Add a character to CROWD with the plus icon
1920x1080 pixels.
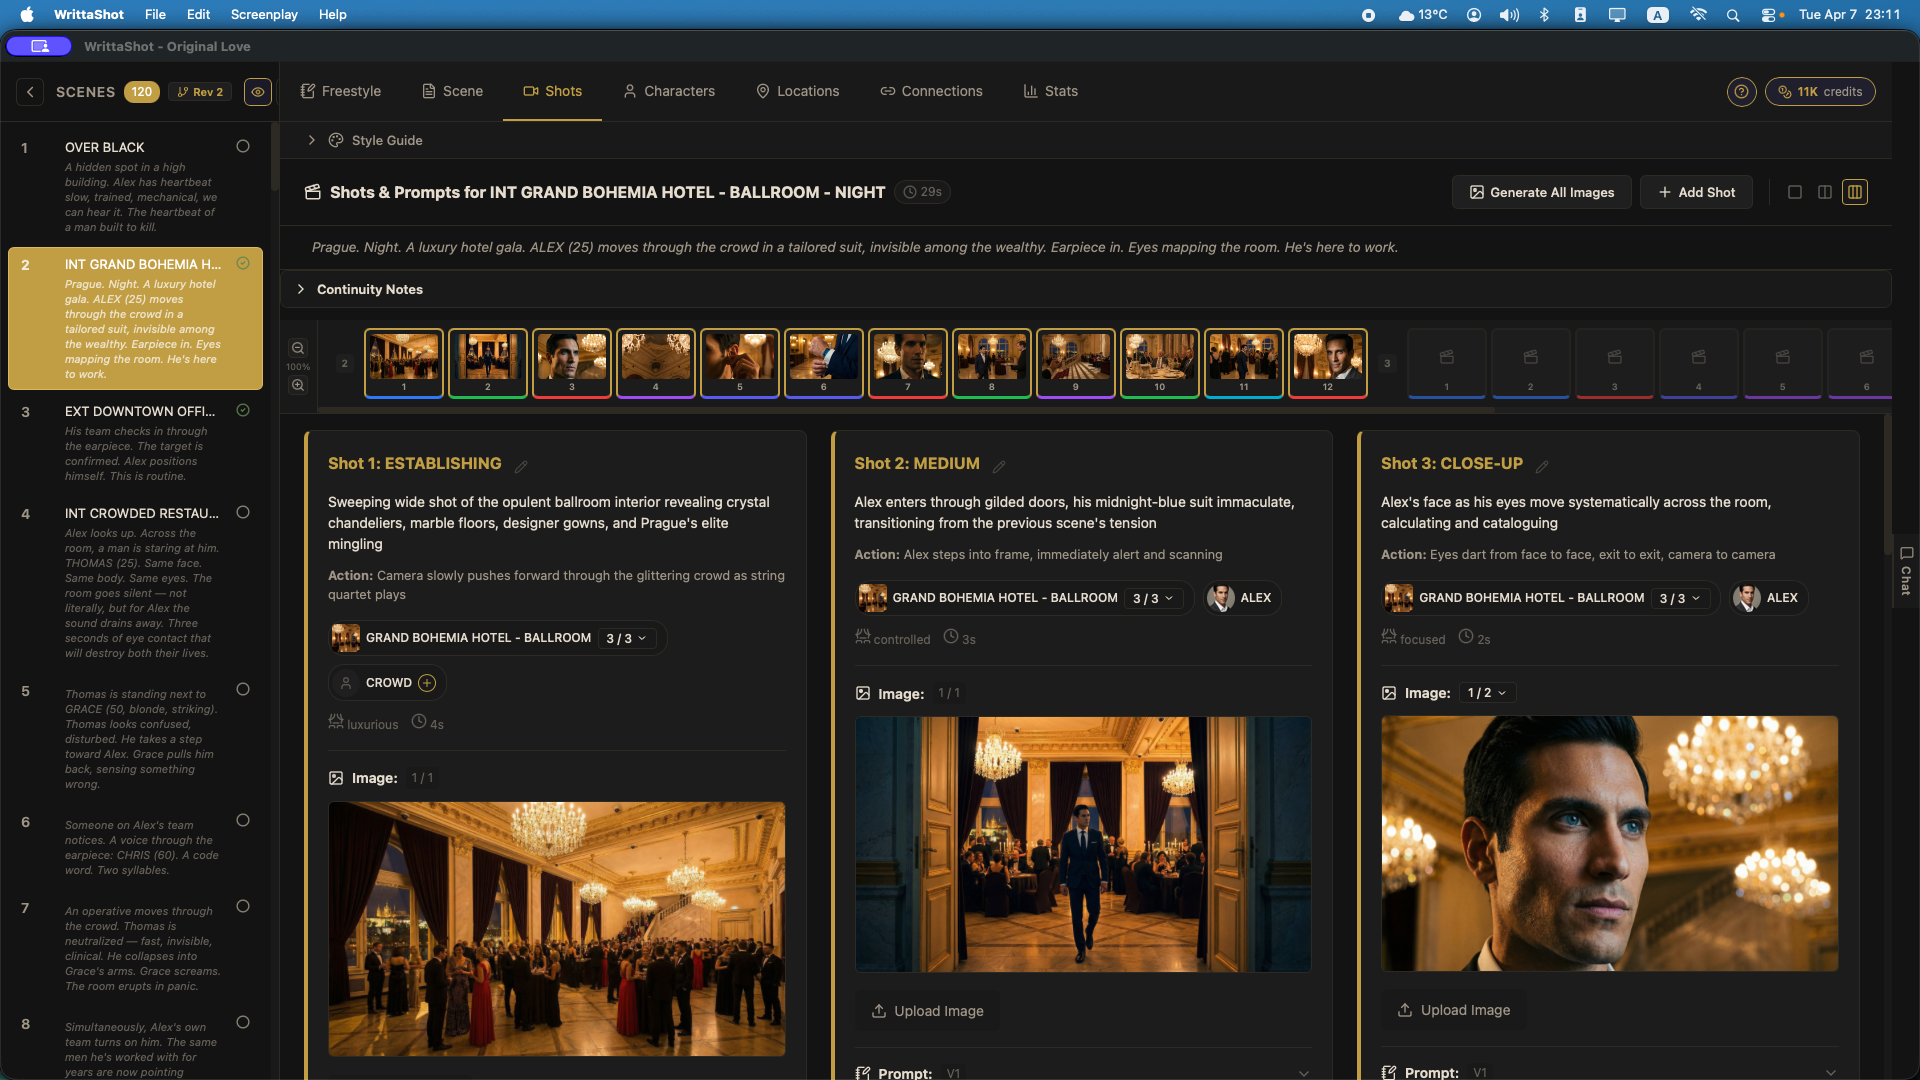[x=426, y=683]
